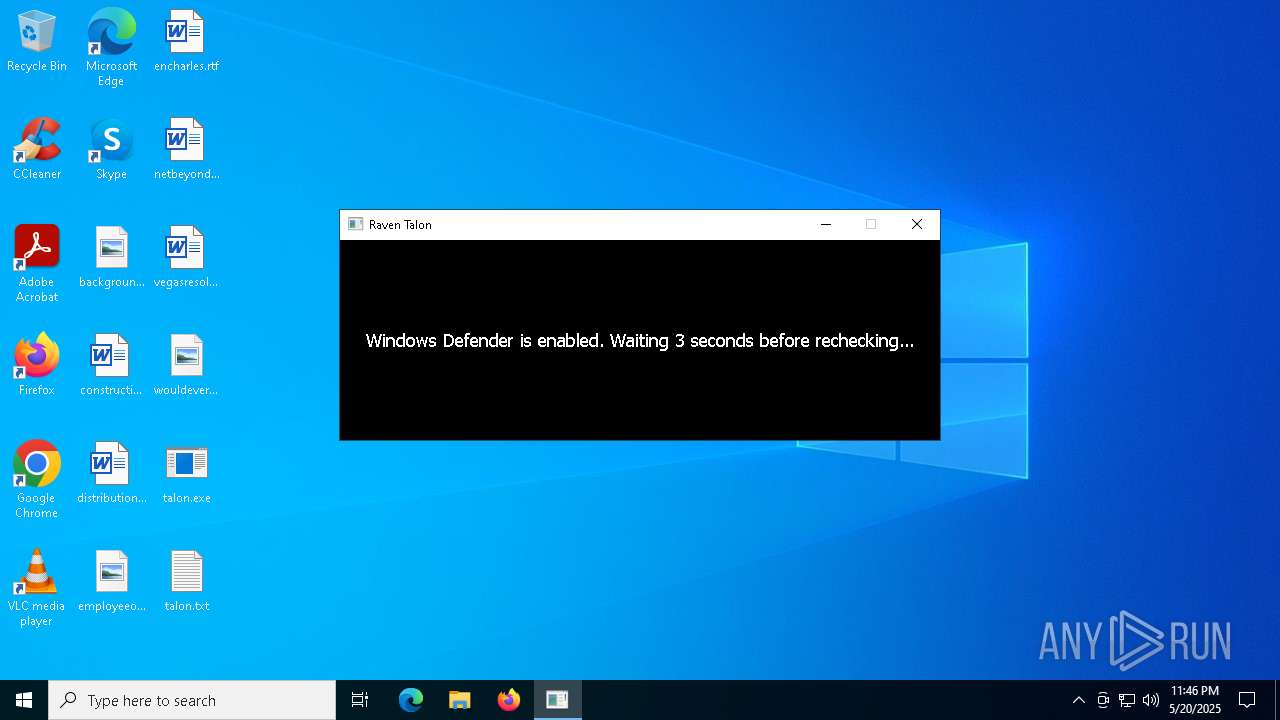
Task: Select the vegasresol... Word document
Action: click(186, 257)
